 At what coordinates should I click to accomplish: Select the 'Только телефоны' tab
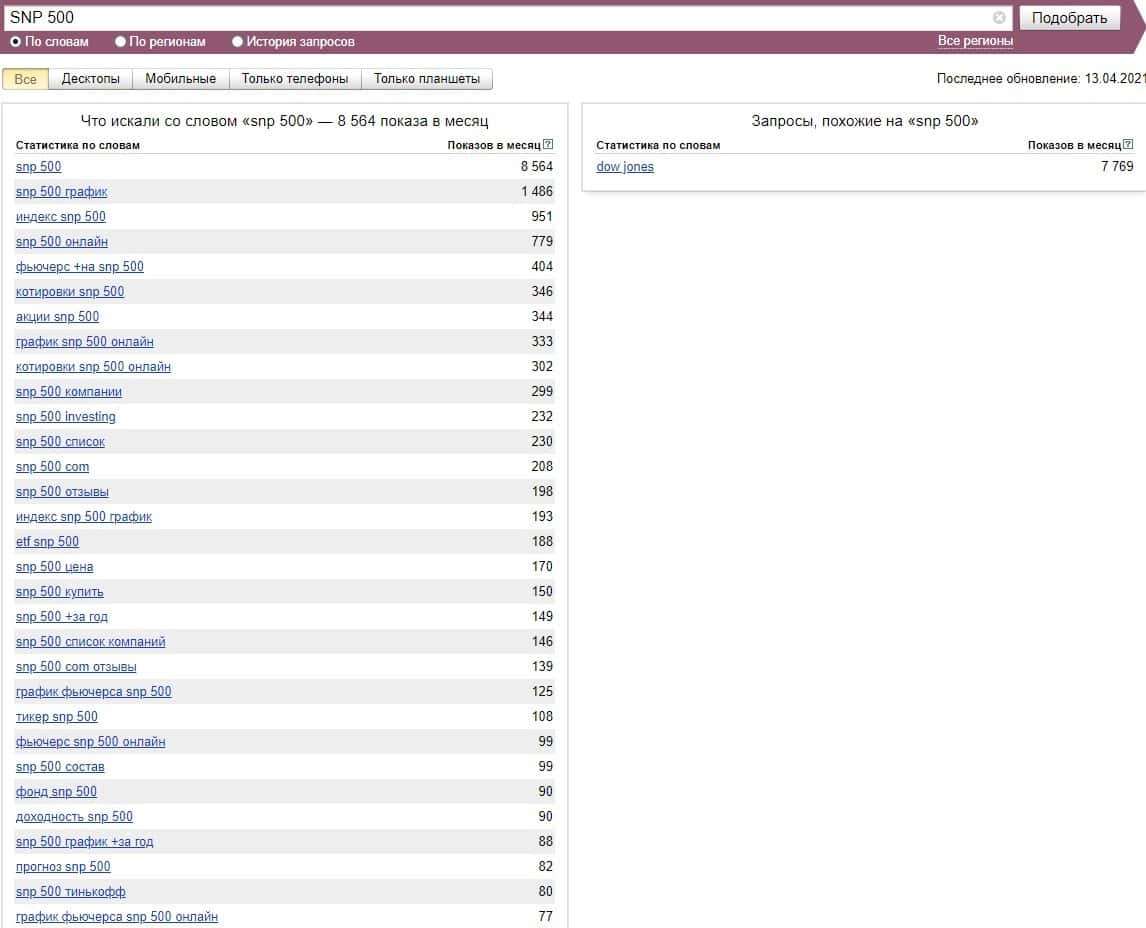[295, 79]
